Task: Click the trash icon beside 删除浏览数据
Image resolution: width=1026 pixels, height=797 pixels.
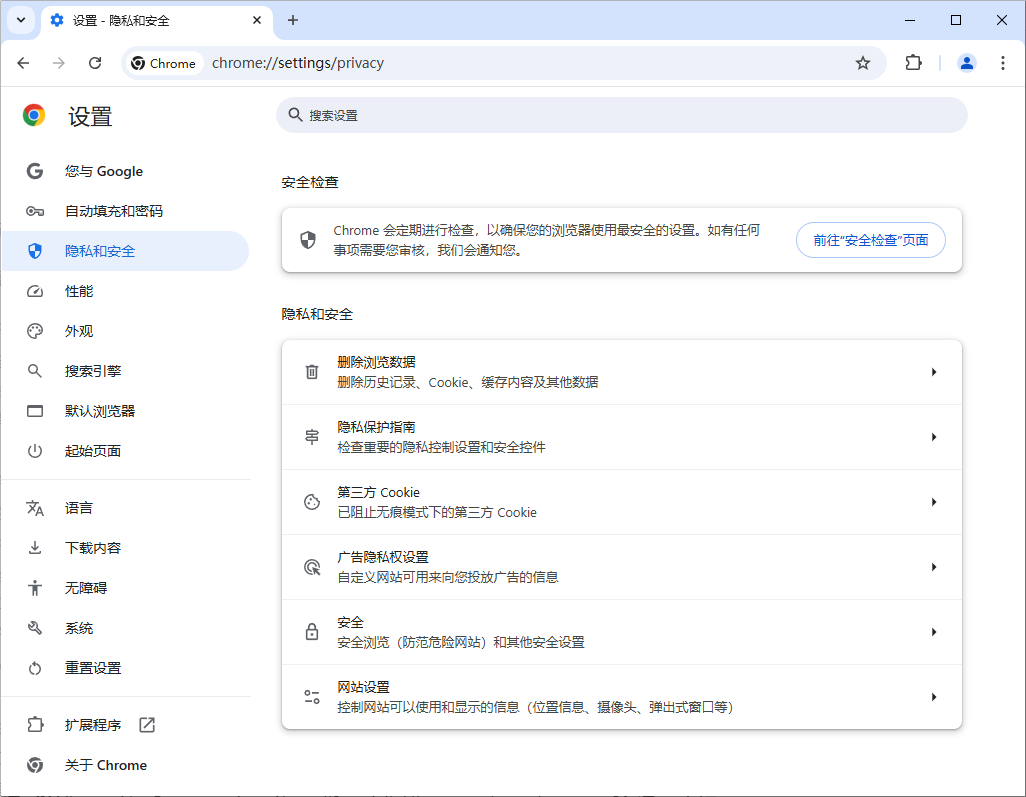Action: pos(310,371)
